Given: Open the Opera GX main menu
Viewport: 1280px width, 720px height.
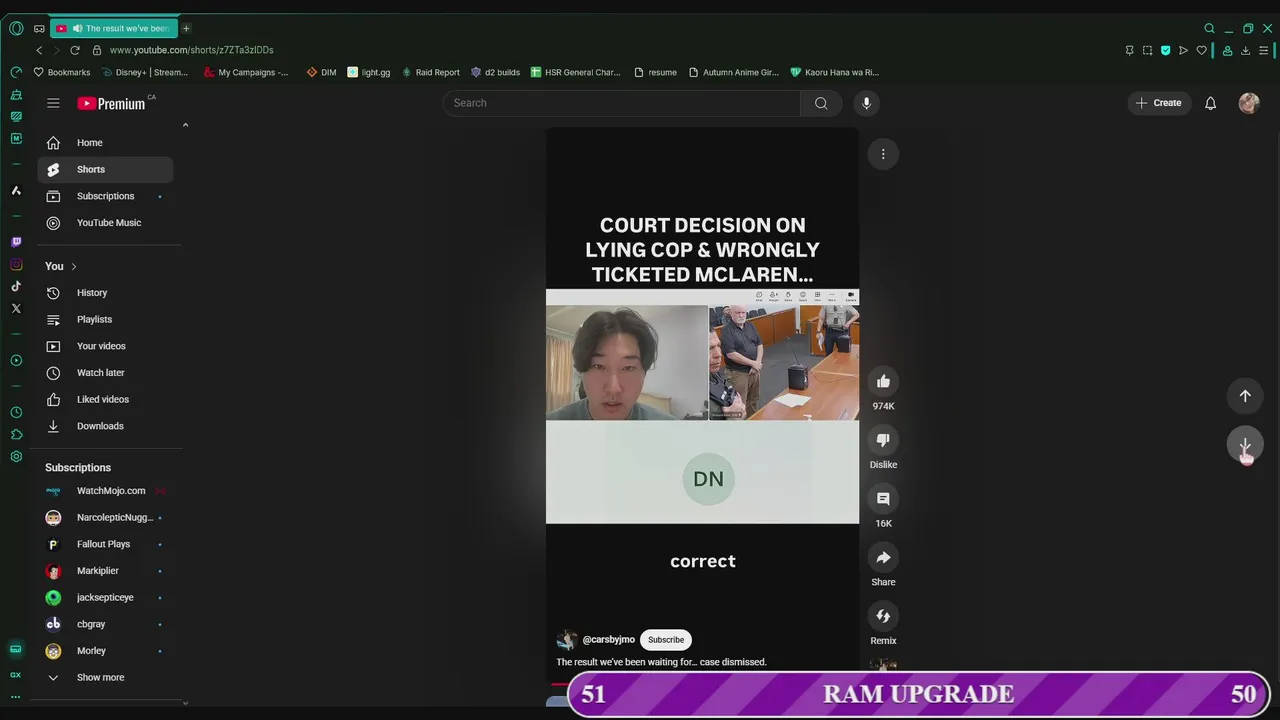Looking at the screenshot, I should point(16,28).
